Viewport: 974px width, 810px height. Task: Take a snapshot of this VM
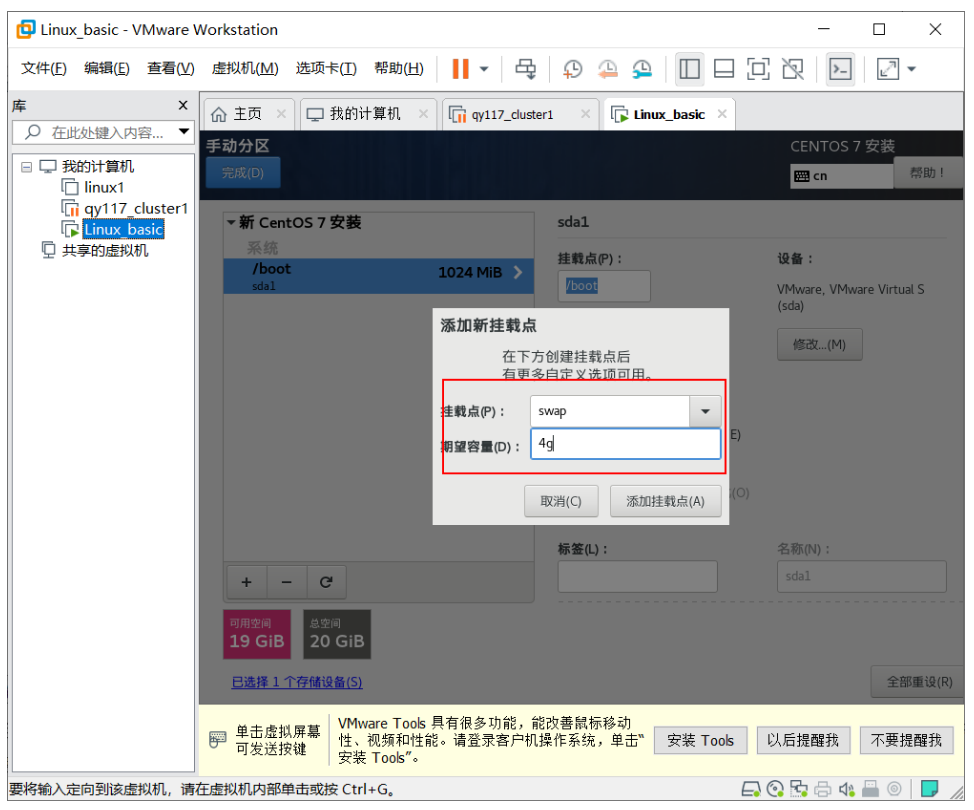[572, 68]
